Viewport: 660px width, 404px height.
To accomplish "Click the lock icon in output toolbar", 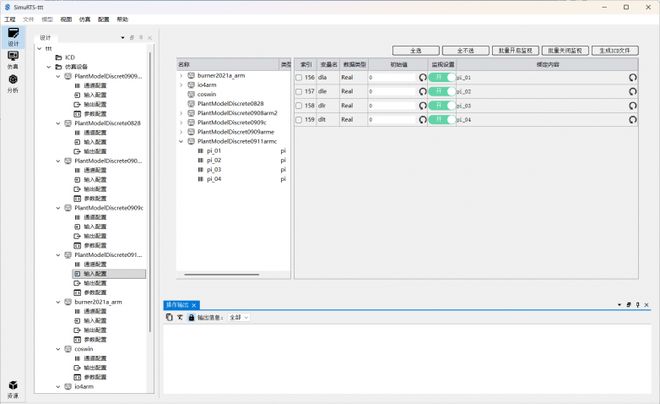I will click(191, 317).
